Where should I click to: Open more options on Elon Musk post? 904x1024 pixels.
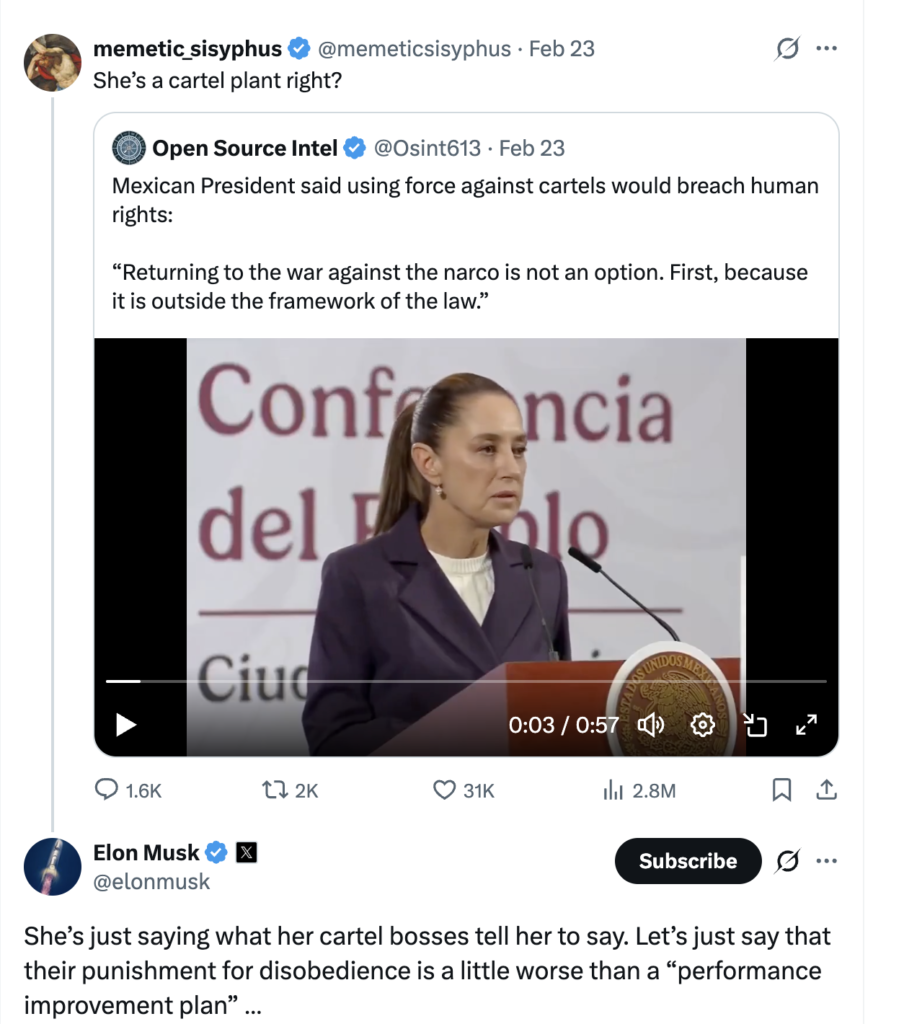tap(826, 860)
